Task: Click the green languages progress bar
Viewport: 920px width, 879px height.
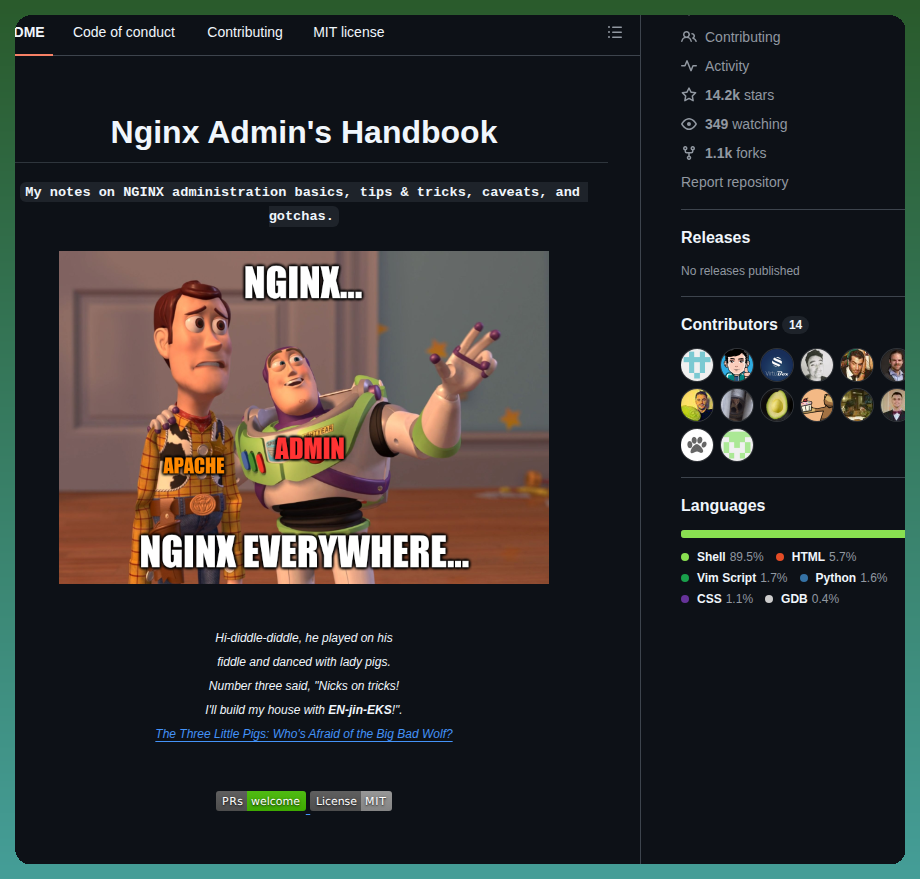Action: pyautogui.click(x=793, y=534)
